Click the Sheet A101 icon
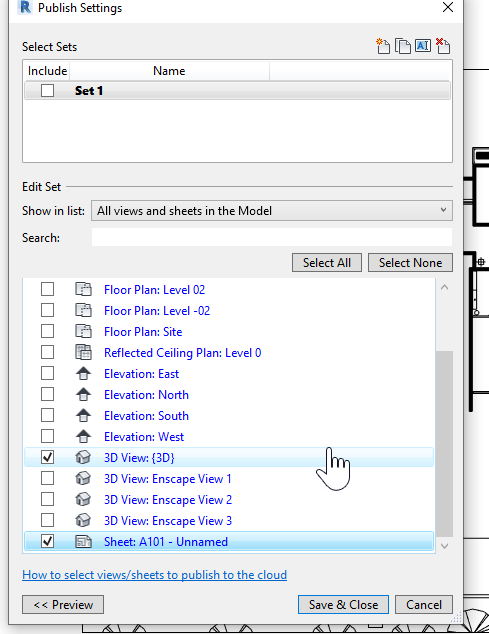 (83, 542)
